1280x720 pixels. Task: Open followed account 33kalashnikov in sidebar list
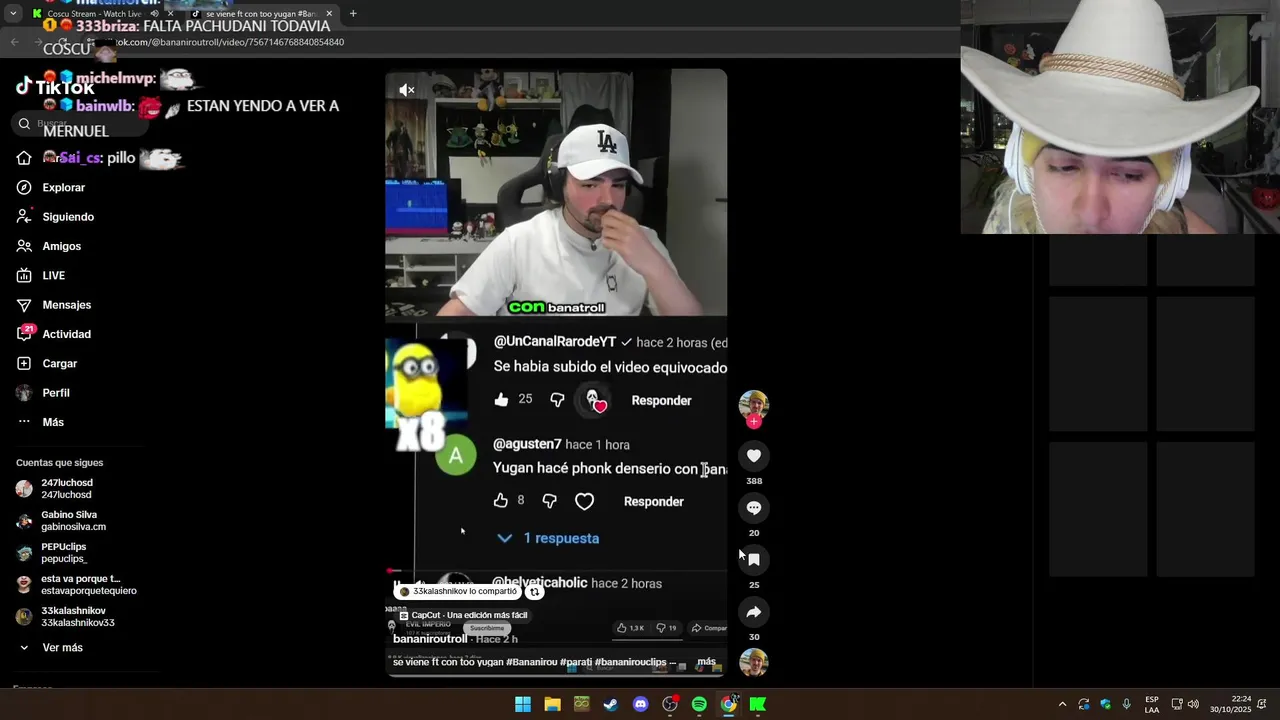(x=66, y=617)
